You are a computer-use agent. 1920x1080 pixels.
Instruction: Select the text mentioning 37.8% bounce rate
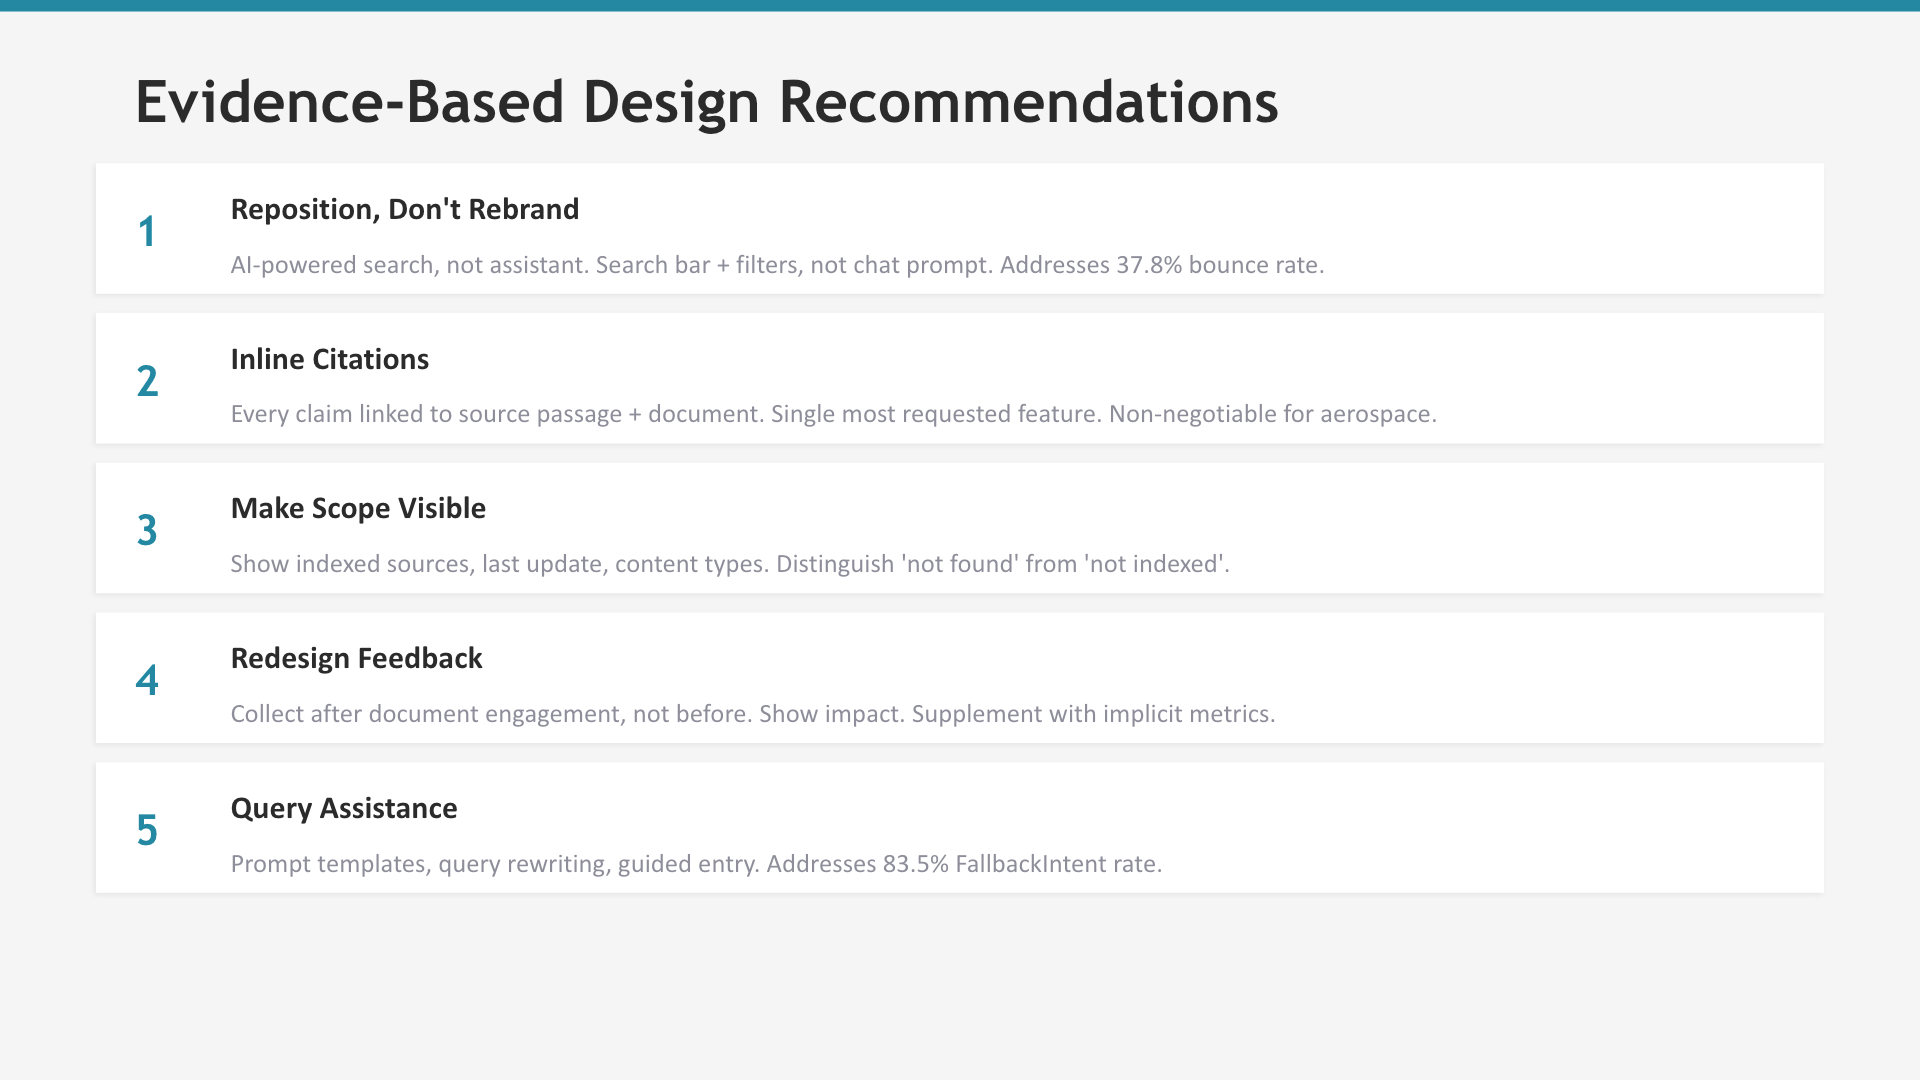coord(777,265)
